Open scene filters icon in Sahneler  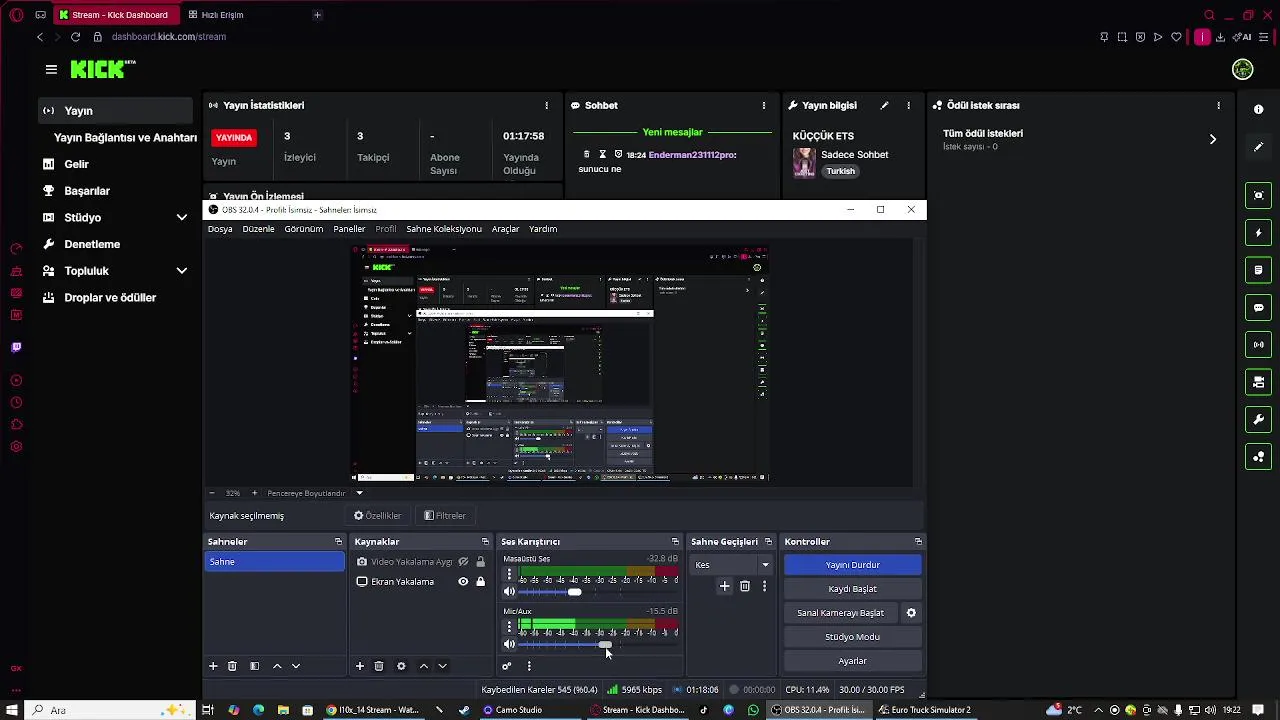(x=254, y=666)
